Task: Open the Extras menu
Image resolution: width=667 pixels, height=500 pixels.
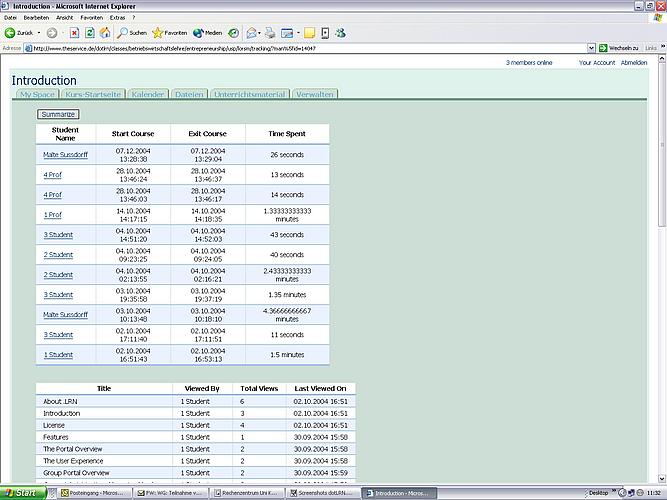Action: coord(117,17)
